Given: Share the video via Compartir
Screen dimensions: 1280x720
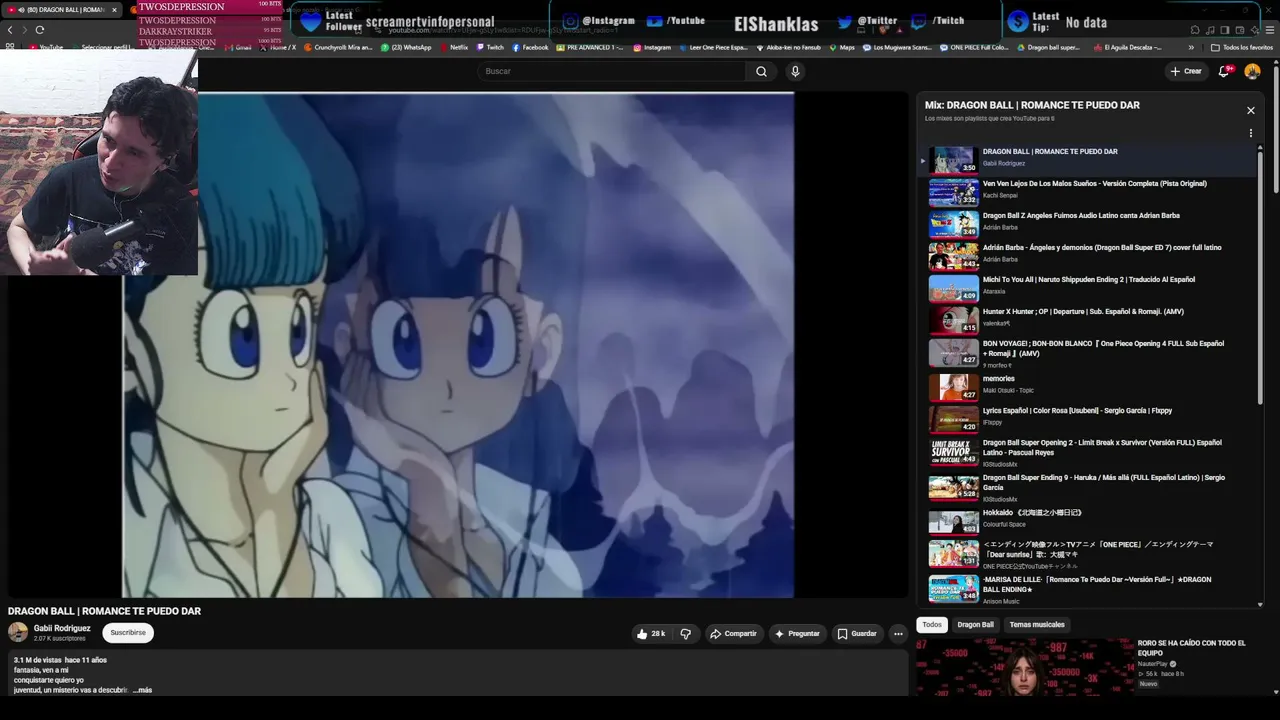Looking at the screenshot, I should pos(733,633).
